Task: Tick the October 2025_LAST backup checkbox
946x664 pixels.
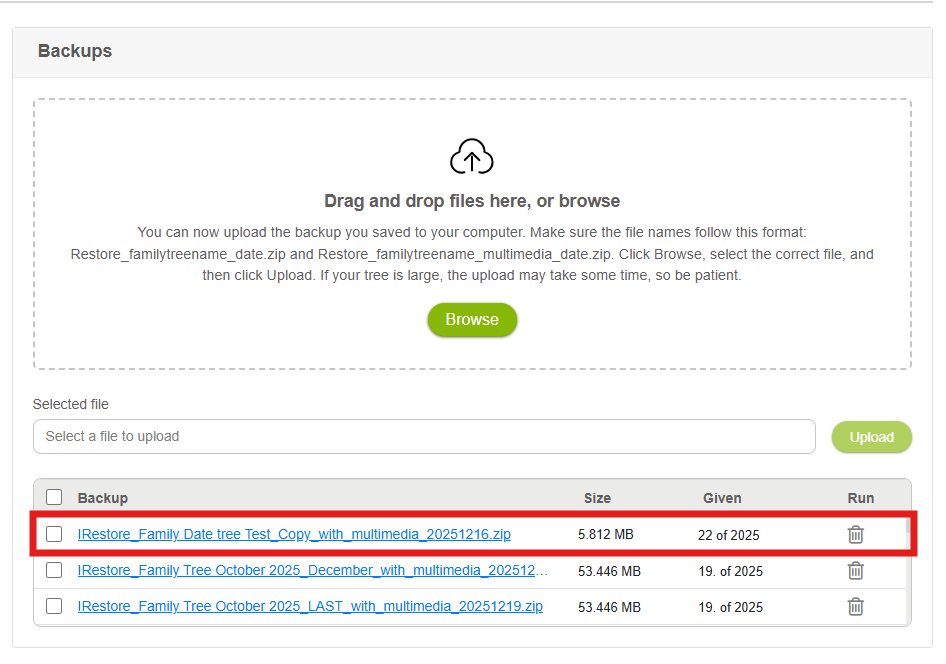Action: [x=54, y=606]
